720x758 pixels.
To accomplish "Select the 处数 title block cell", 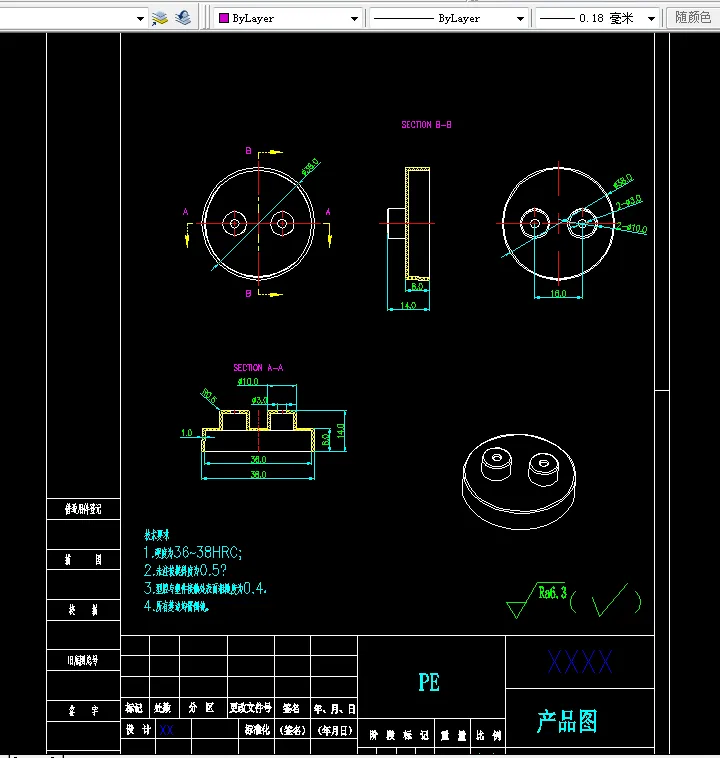I will (x=163, y=708).
